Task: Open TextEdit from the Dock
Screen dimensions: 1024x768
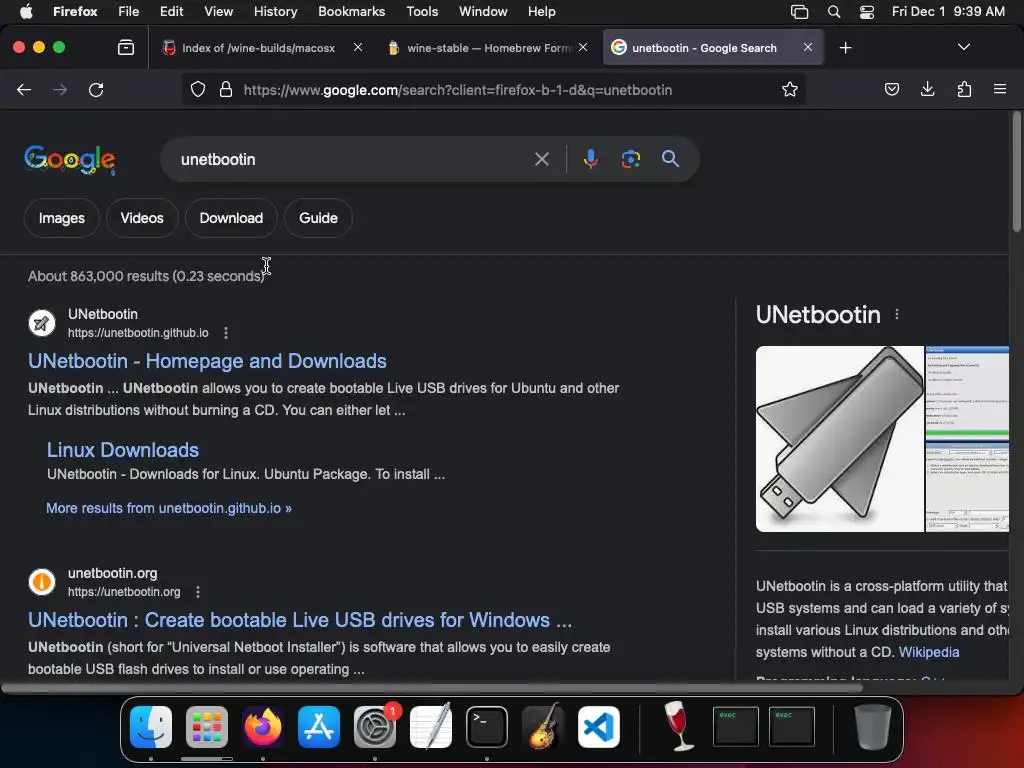Action: click(431, 726)
